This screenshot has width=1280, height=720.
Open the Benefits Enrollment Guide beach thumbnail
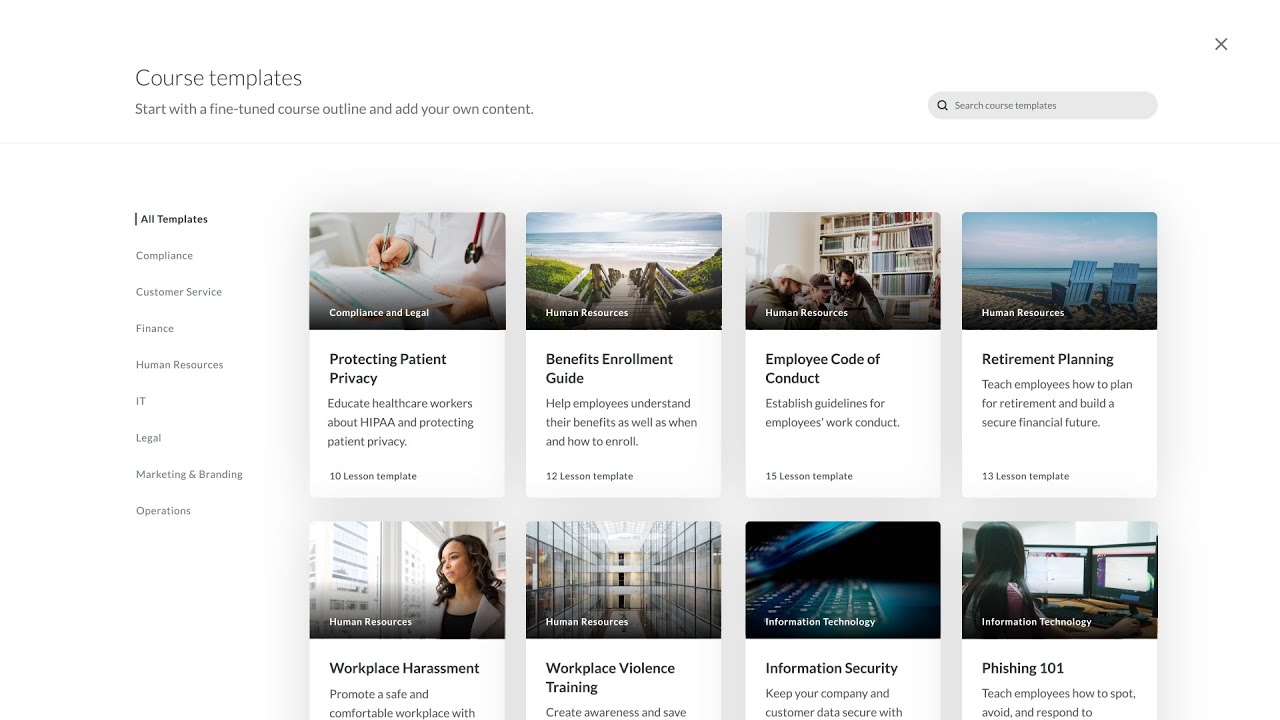tap(624, 271)
